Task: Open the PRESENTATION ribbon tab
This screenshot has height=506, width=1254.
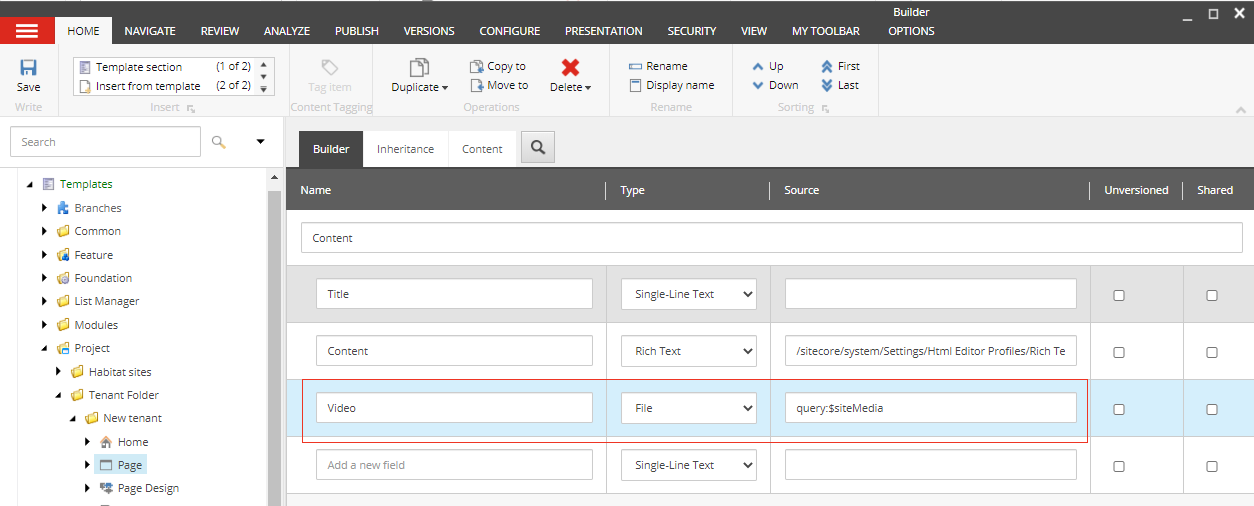Action: (604, 31)
